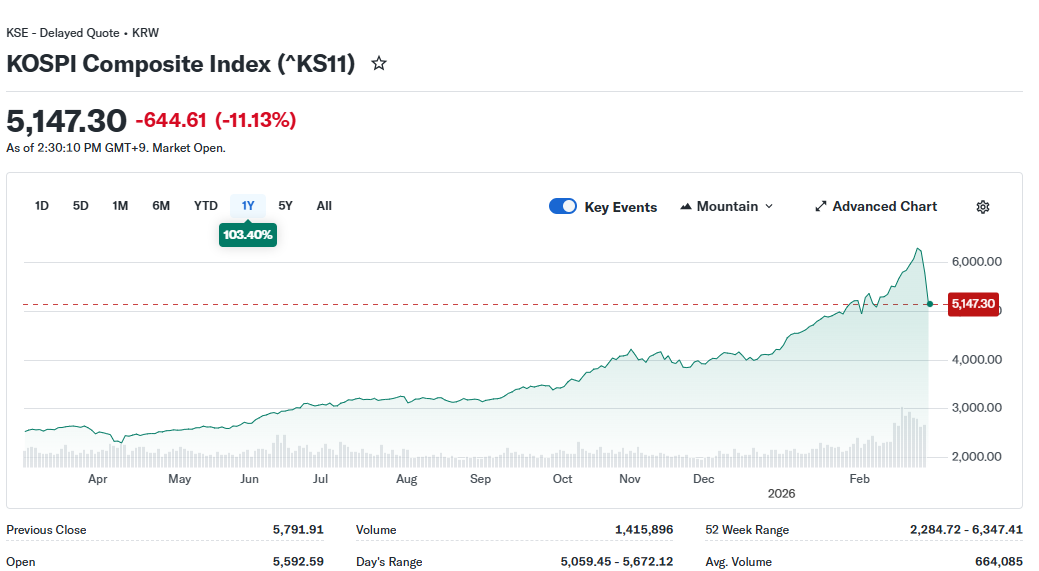The image size is (1039, 571).
Task: Click the Apr x-axis label
Action: tap(97, 479)
